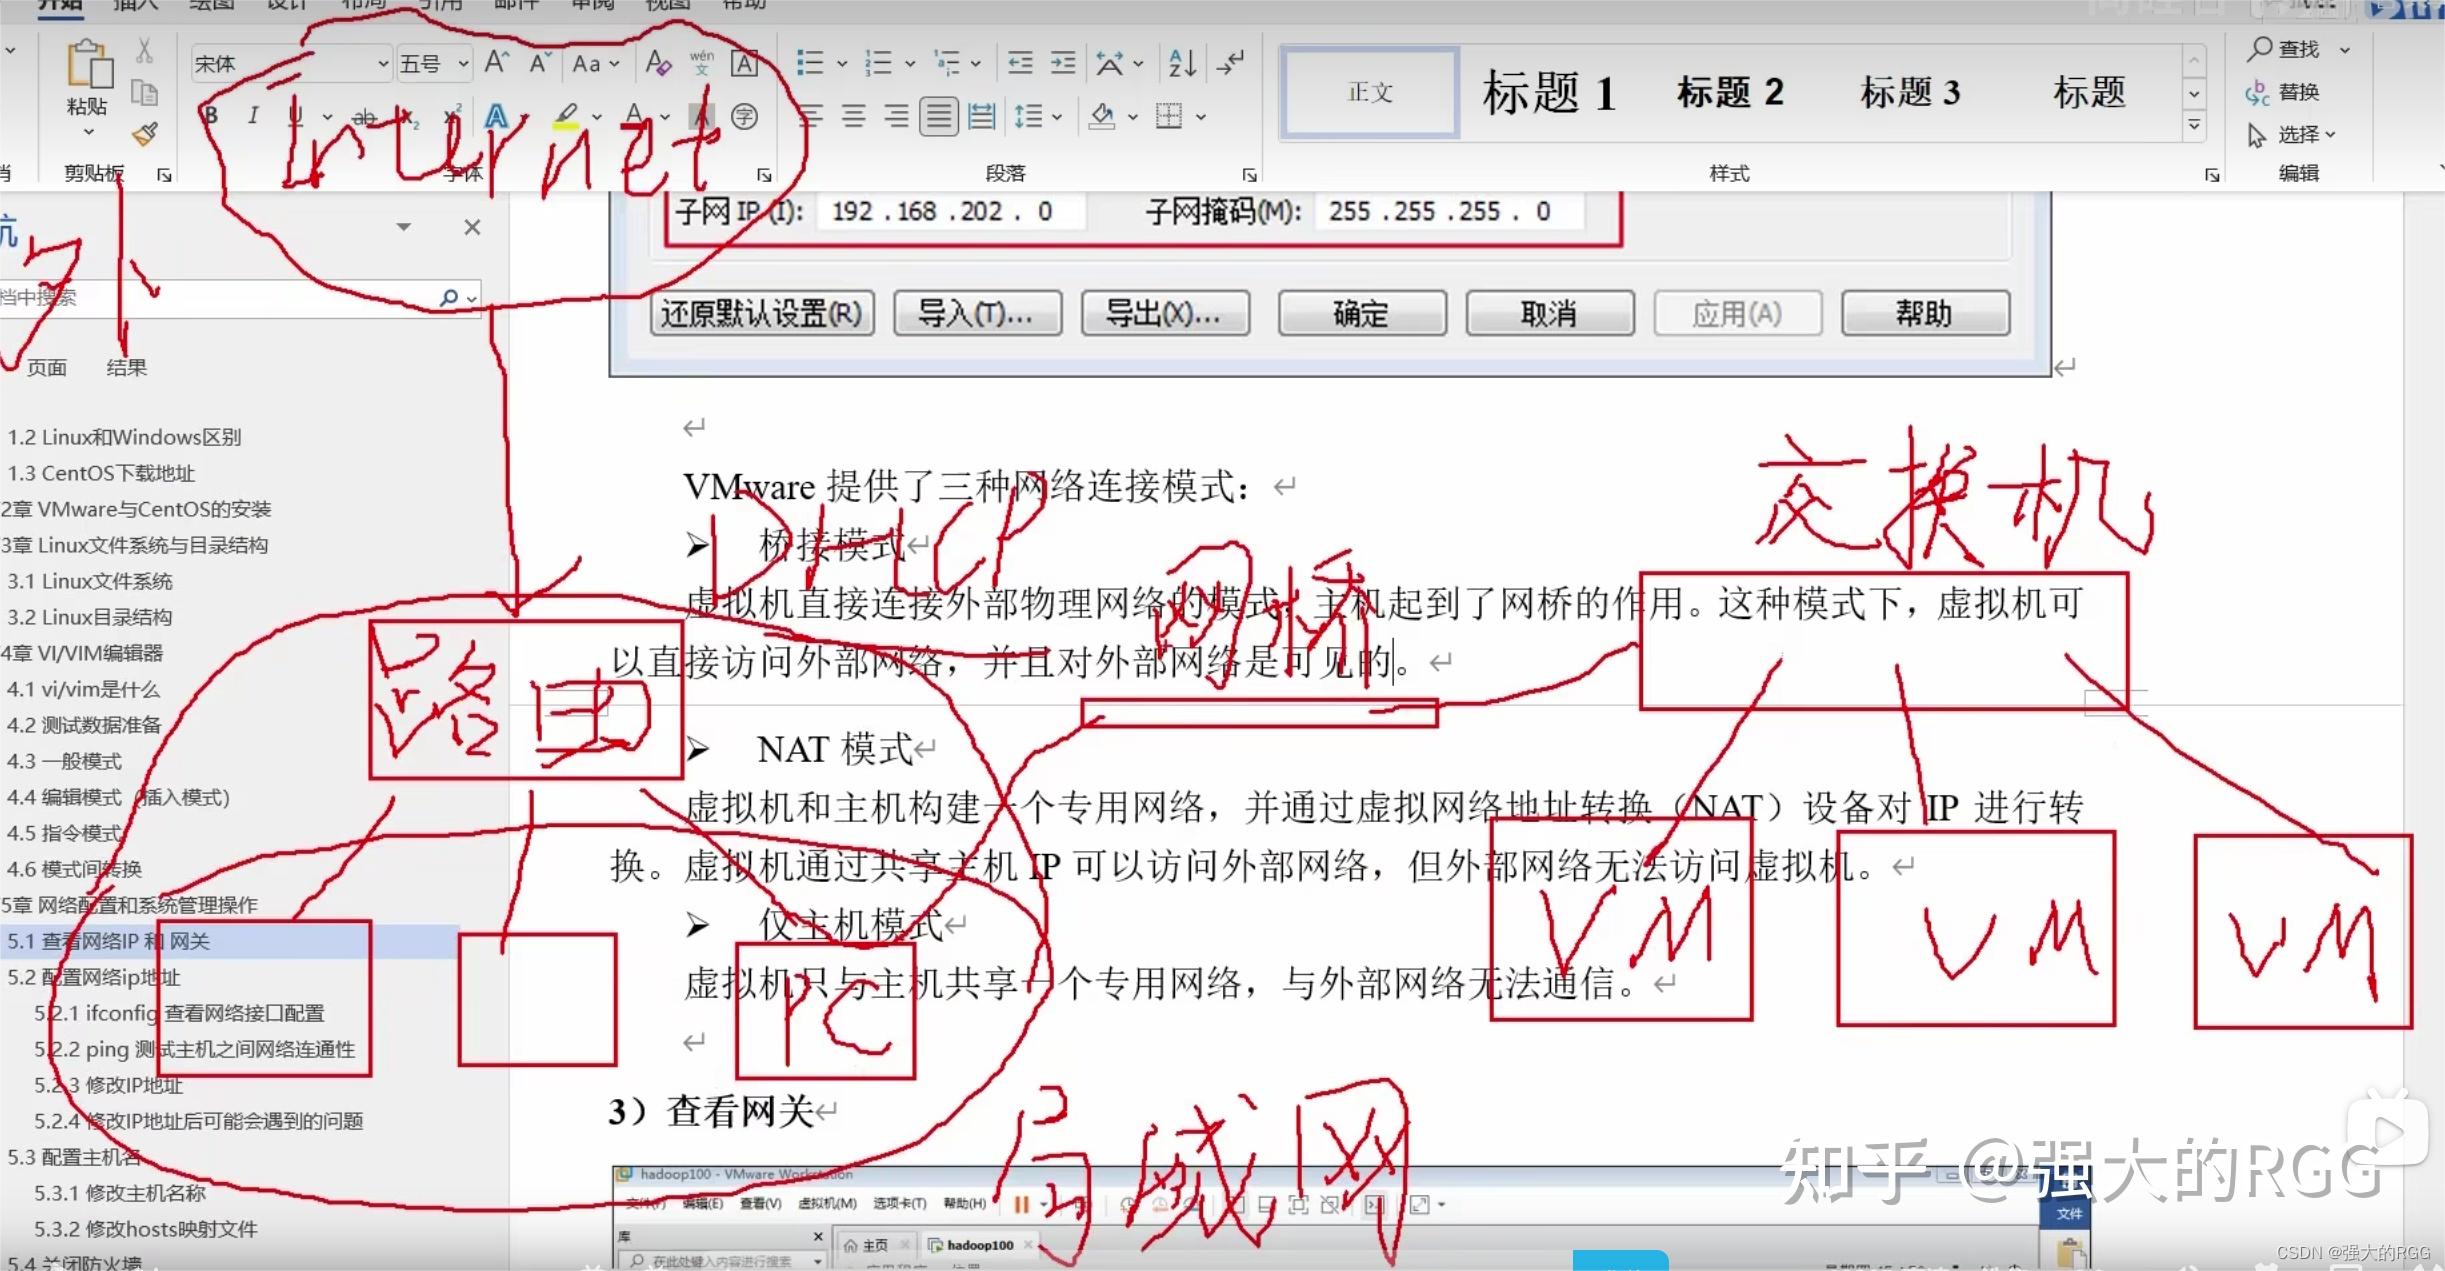Click the 替换 button
Image resolution: width=2445 pixels, height=1271 pixels.
click(2282, 92)
